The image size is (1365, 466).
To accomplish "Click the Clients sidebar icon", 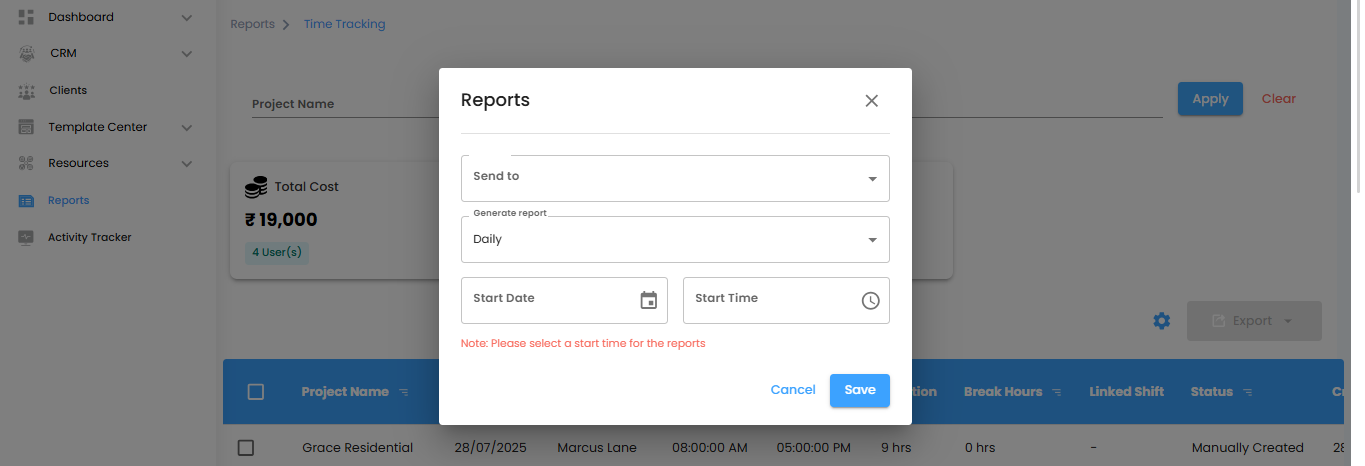I will pyautogui.click(x=27, y=90).
